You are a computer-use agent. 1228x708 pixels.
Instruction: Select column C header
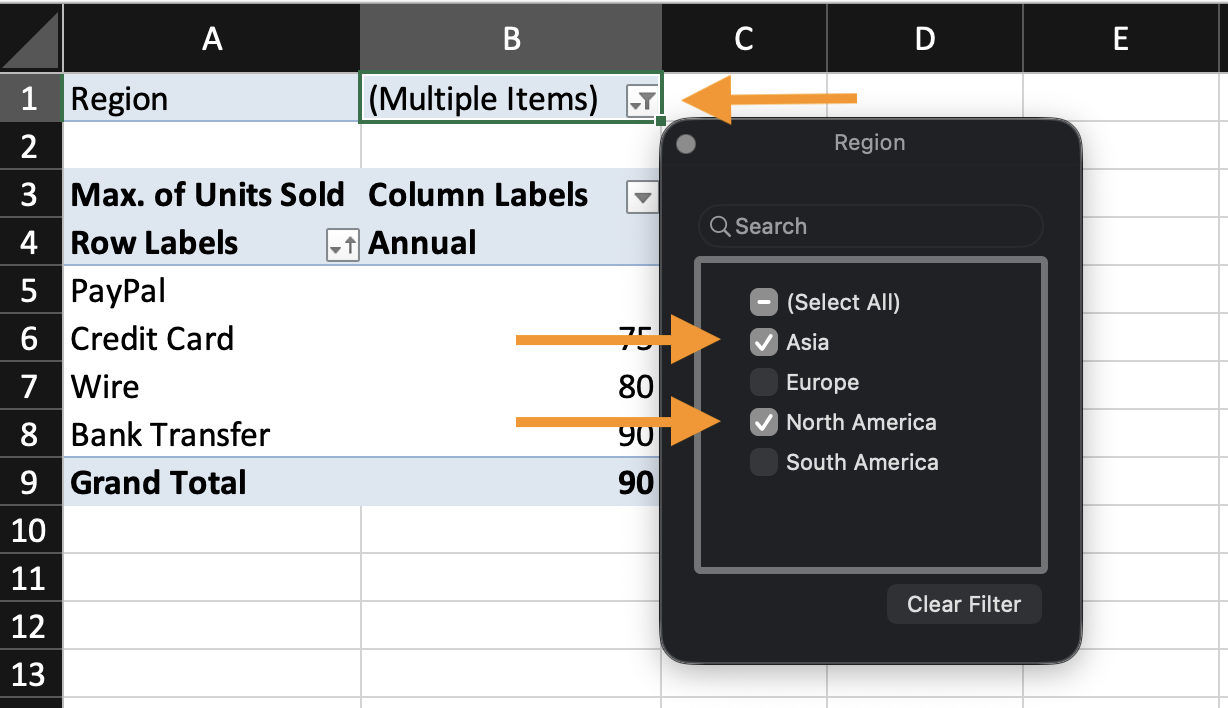pyautogui.click(x=743, y=39)
